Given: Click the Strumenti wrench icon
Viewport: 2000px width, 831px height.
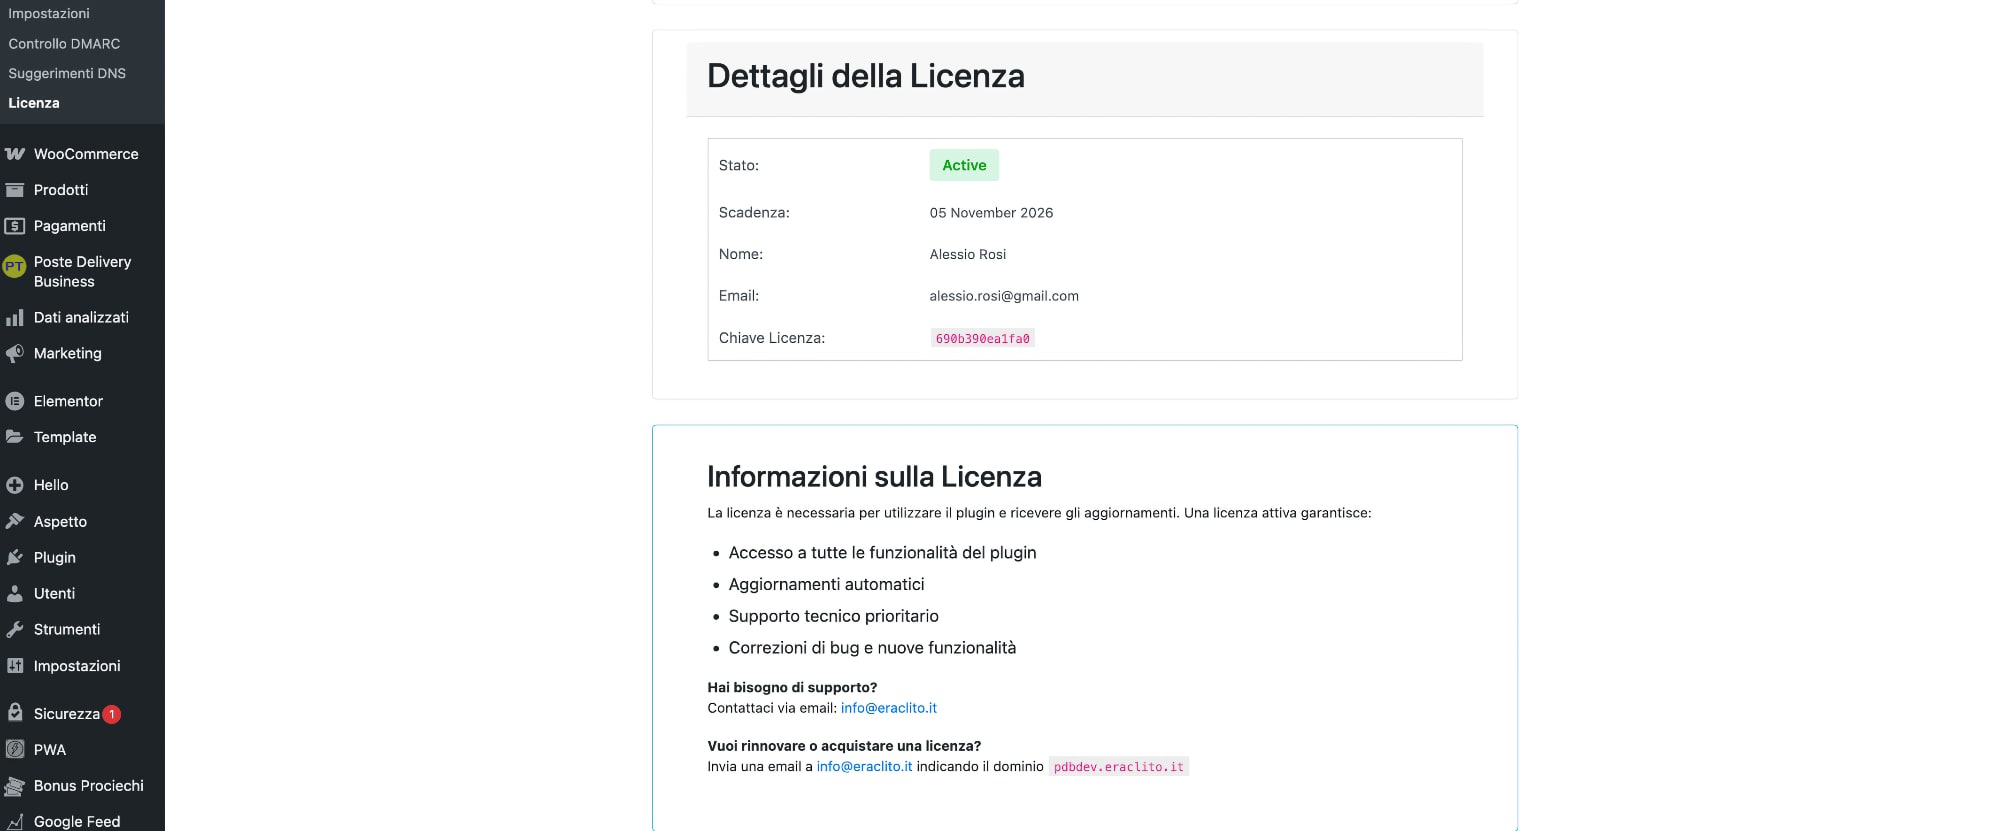Looking at the screenshot, I should pos(15,630).
